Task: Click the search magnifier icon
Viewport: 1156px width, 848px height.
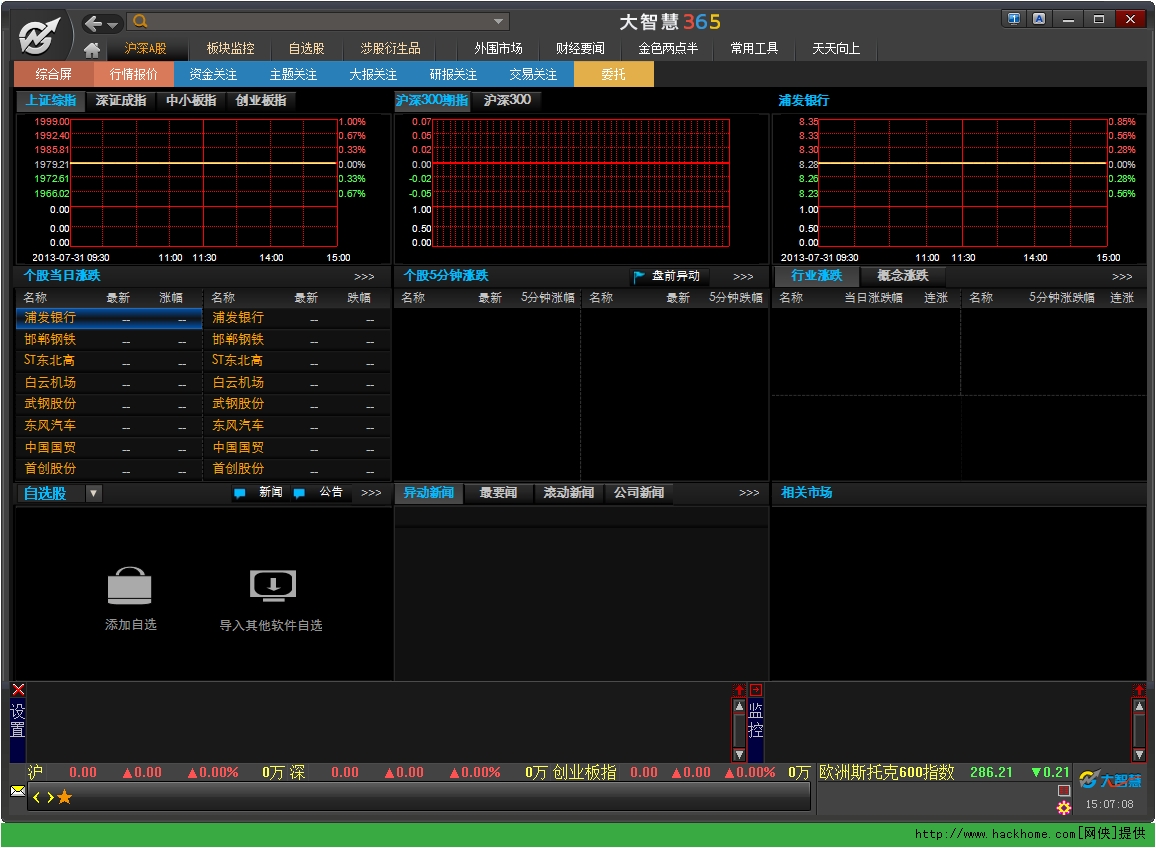Action: click(x=139, y=21)
